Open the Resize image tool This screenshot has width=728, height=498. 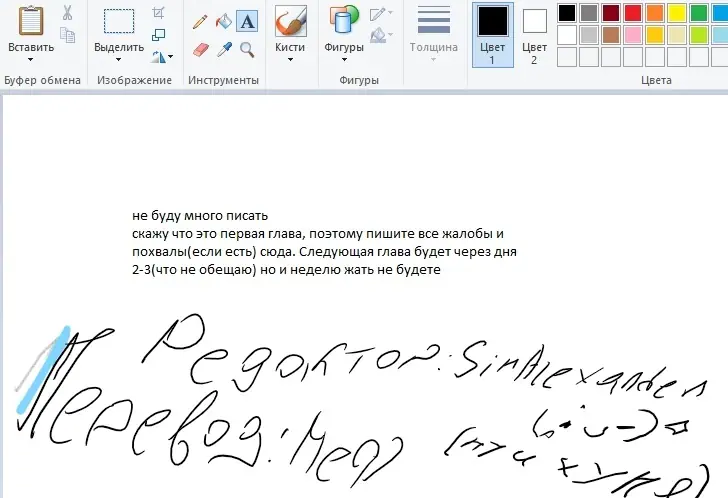click(x=159, y=35)
